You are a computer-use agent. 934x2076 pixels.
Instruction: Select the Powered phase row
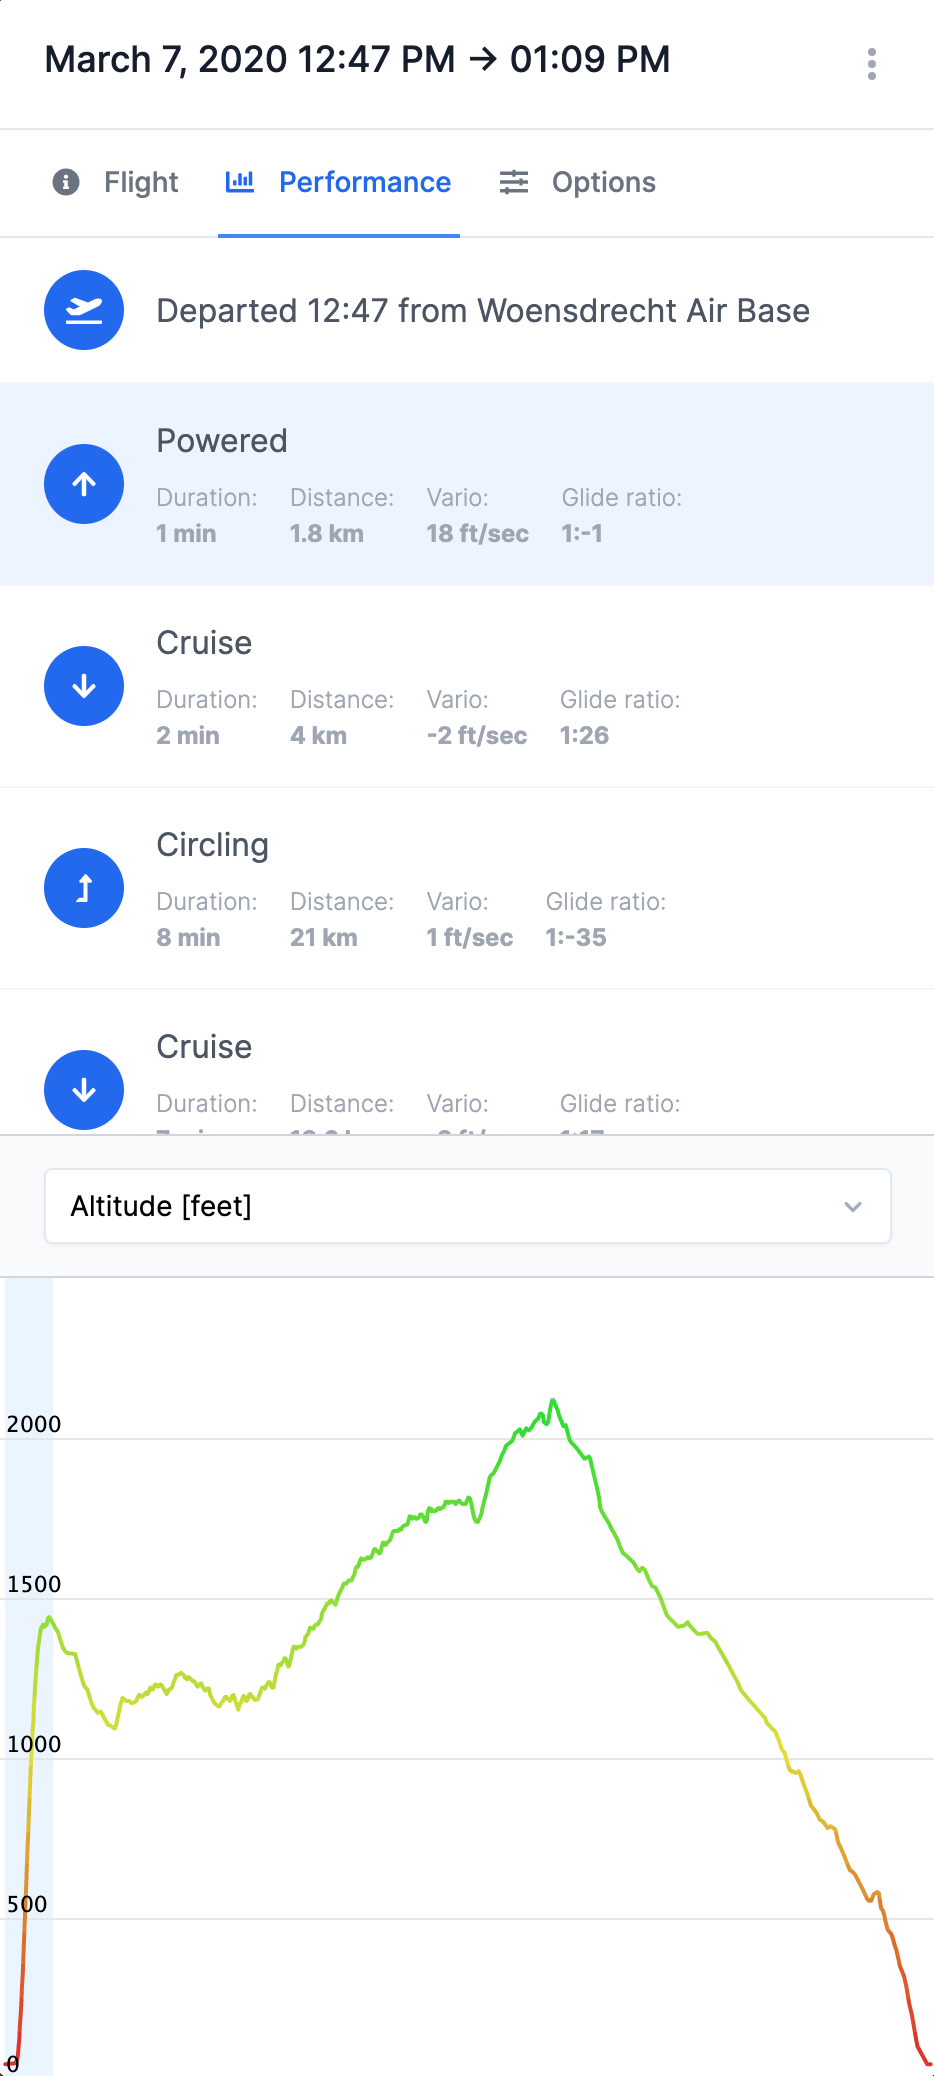(467, 484)
